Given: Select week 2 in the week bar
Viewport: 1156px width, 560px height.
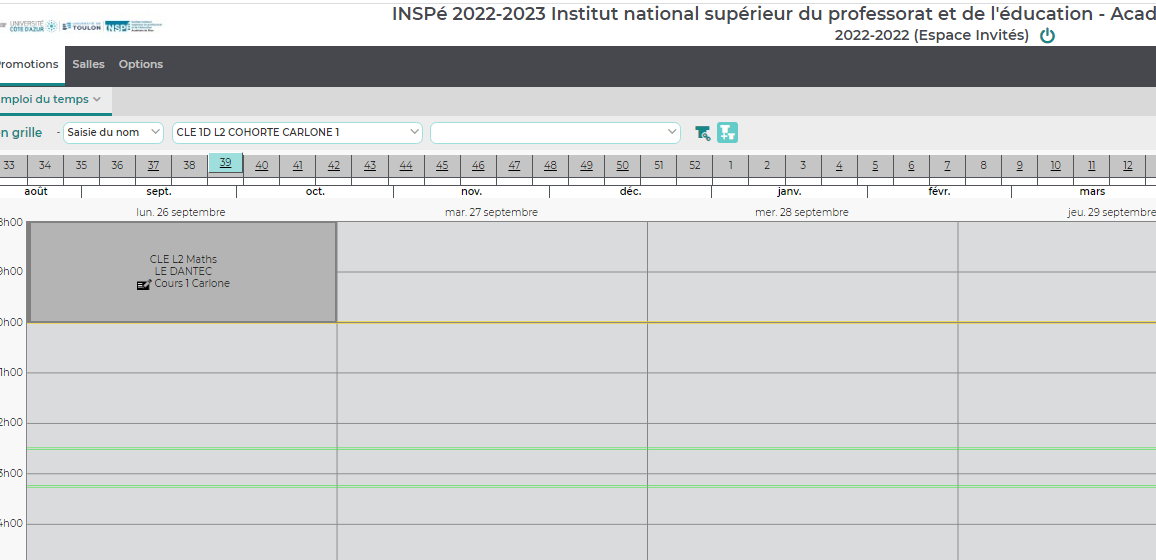Looking at the screenshot, I should pos(767,165).
